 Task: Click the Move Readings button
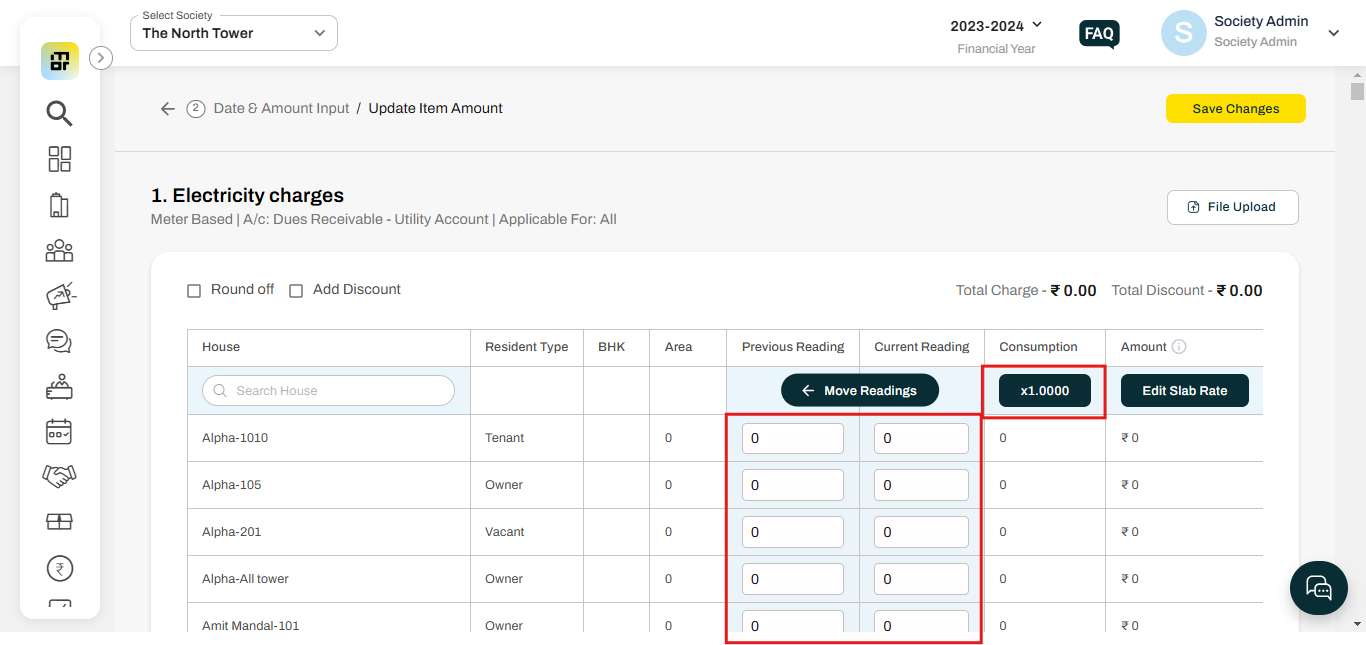point(859,391)
